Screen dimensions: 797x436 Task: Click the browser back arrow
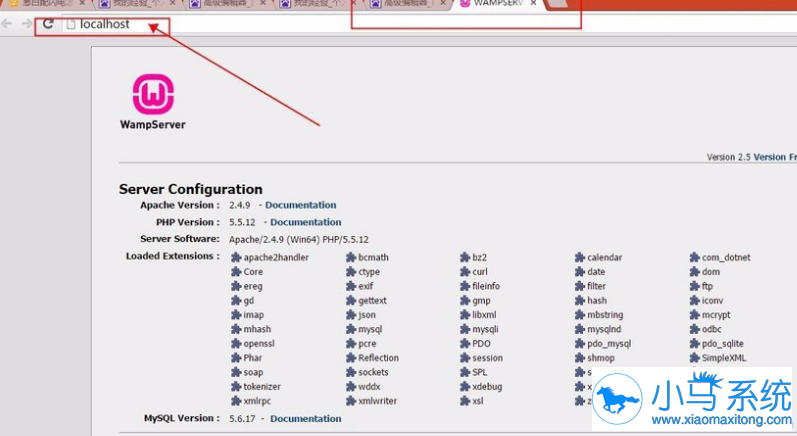point(7,24)
